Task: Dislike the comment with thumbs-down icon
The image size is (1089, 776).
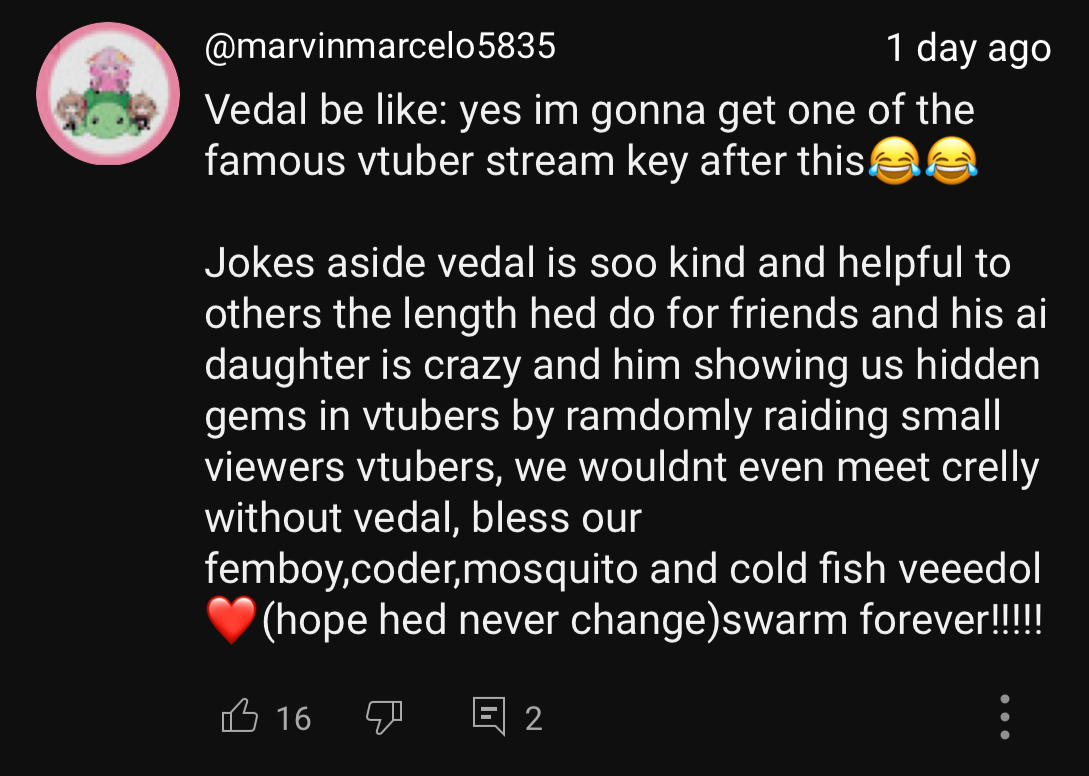Action: (384, 716)
